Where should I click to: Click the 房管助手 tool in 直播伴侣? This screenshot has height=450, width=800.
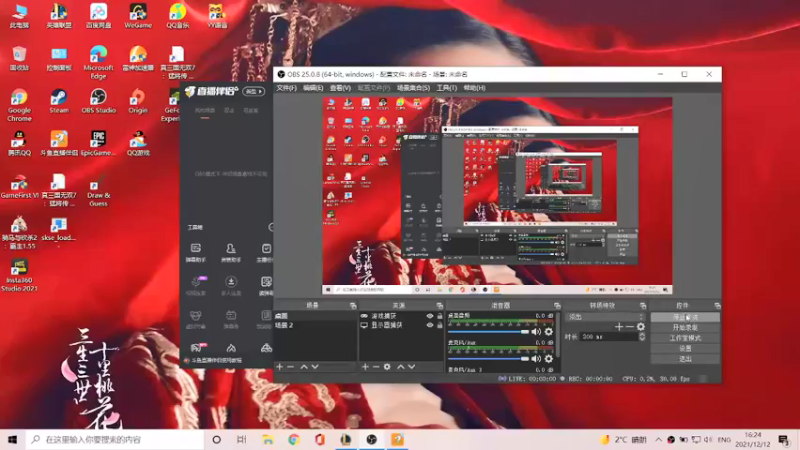pos(231,253)
